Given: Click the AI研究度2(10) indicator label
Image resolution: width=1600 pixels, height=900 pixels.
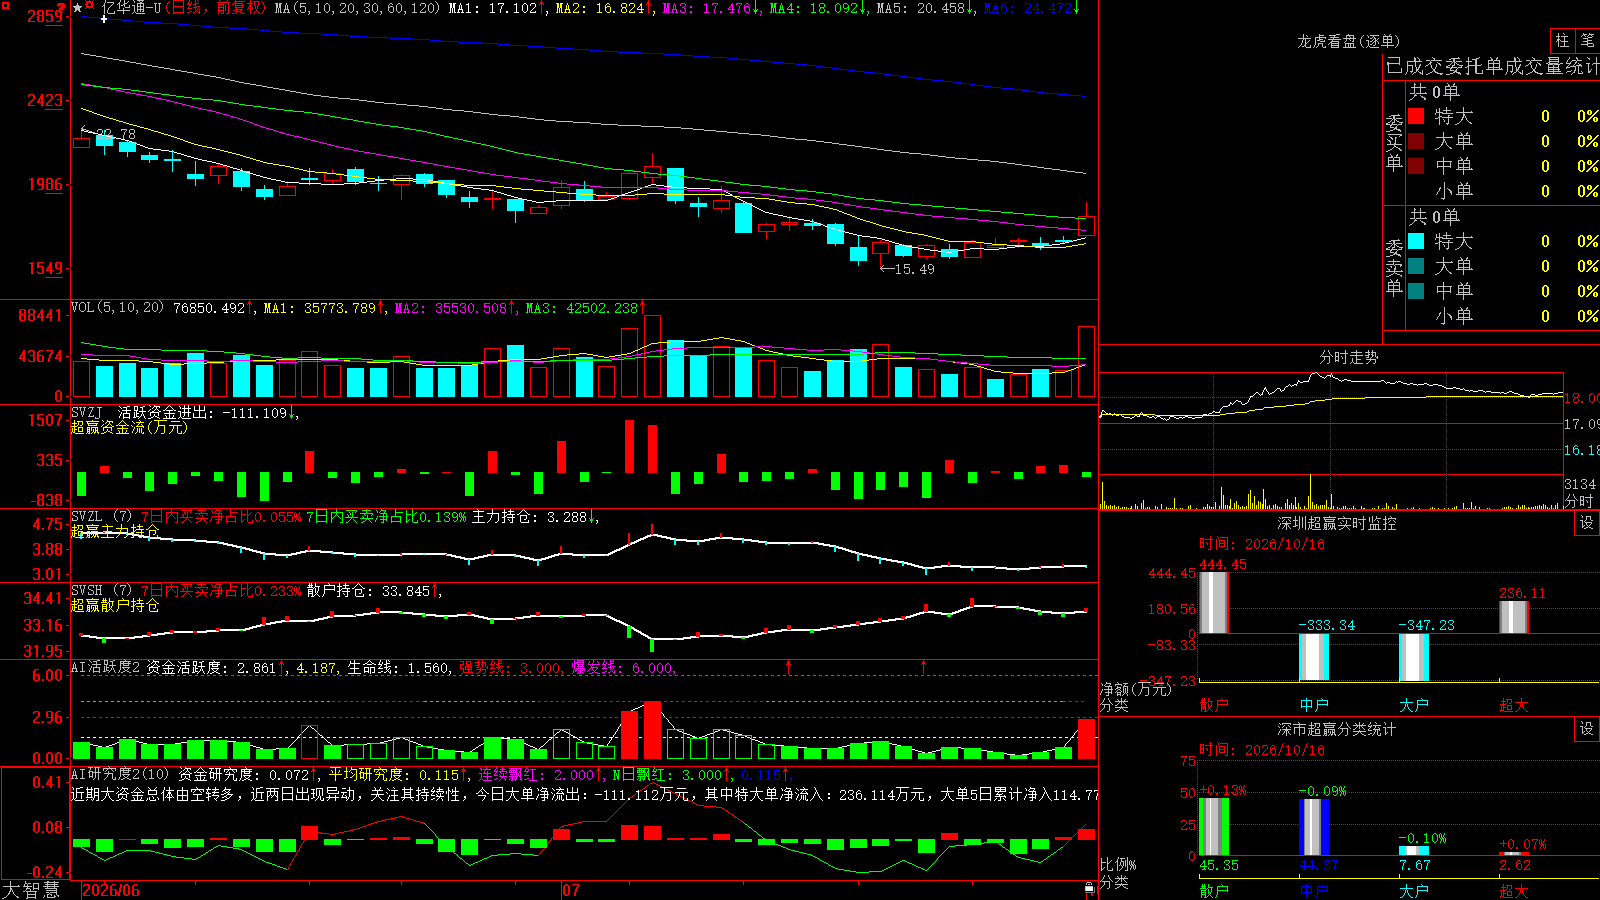Looking at the screenshot, I should coord(120,774).
